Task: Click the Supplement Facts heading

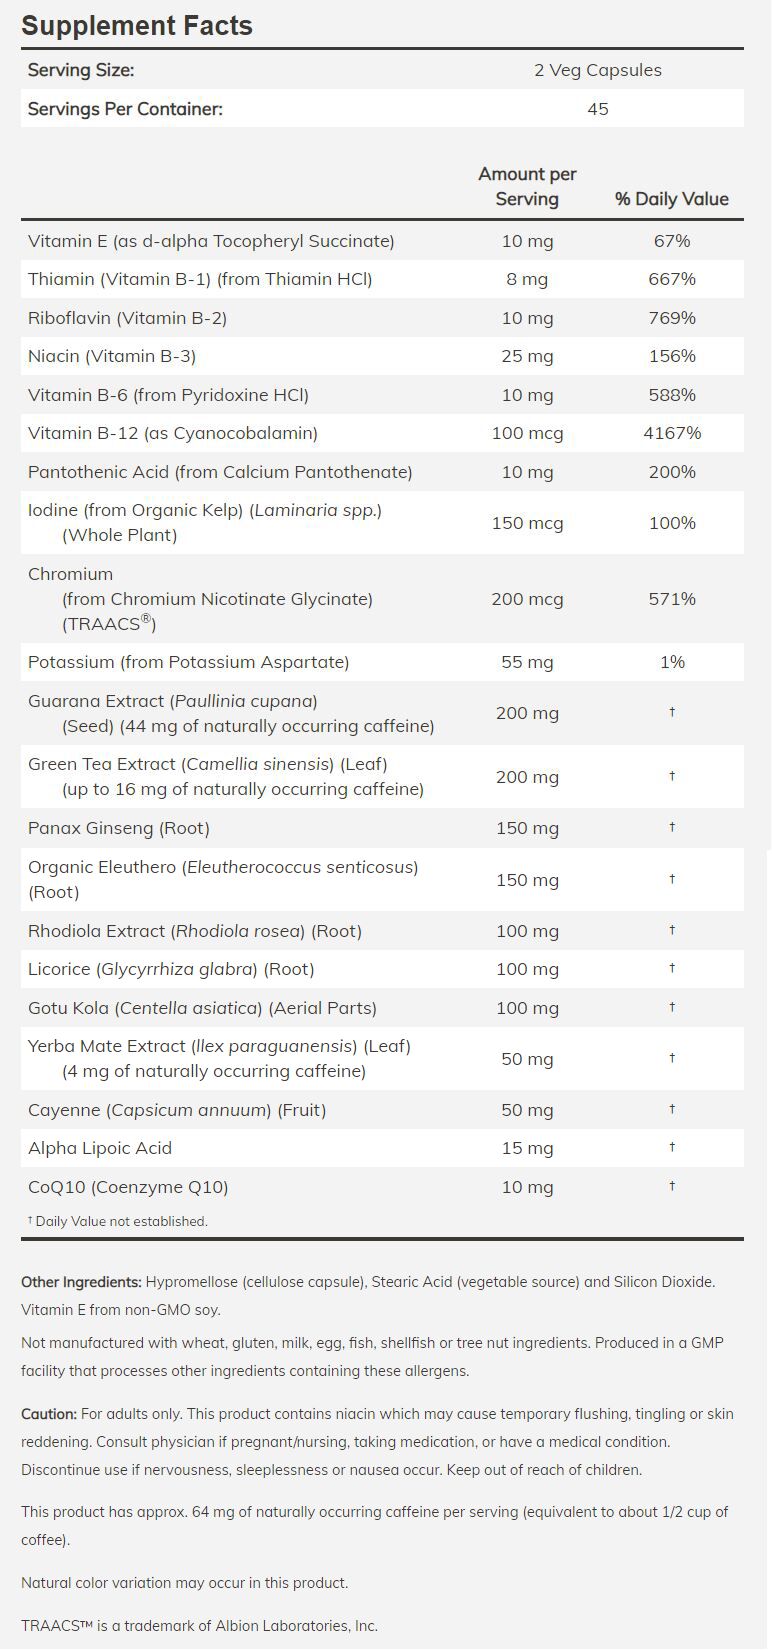Action: (x=137, y=25)
